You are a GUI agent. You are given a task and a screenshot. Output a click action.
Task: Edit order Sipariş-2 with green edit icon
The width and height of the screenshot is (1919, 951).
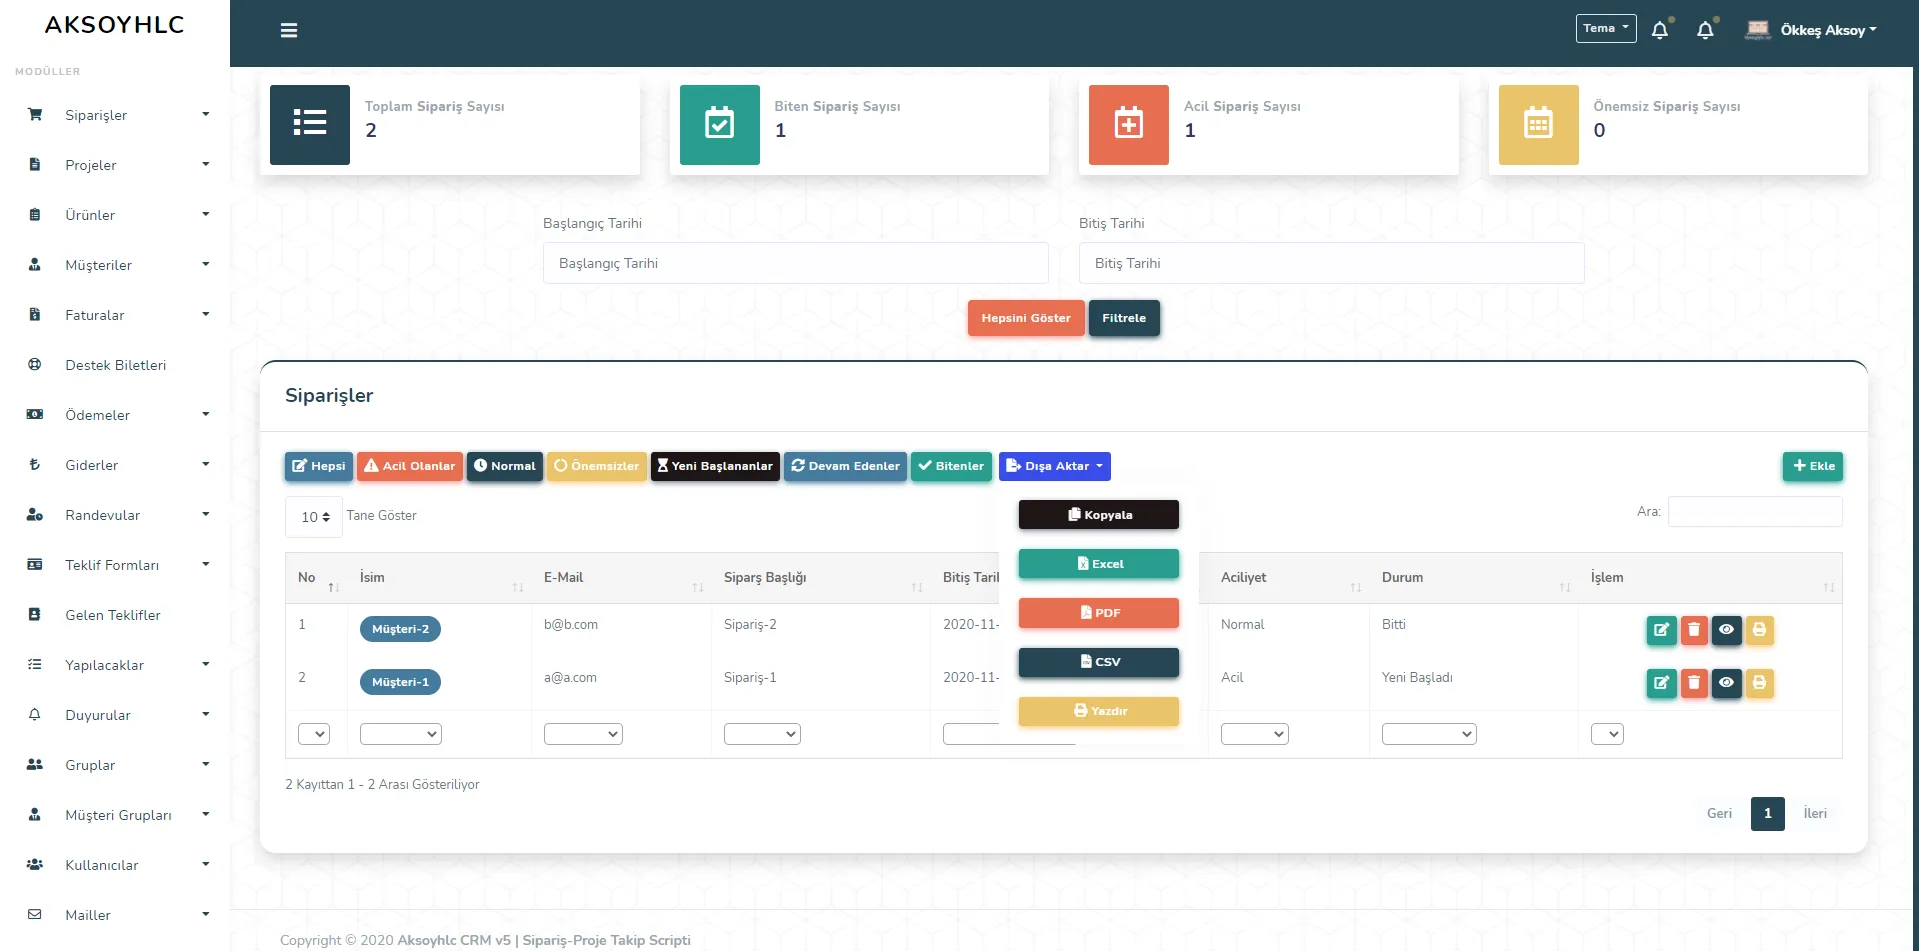coord(1661,630)
